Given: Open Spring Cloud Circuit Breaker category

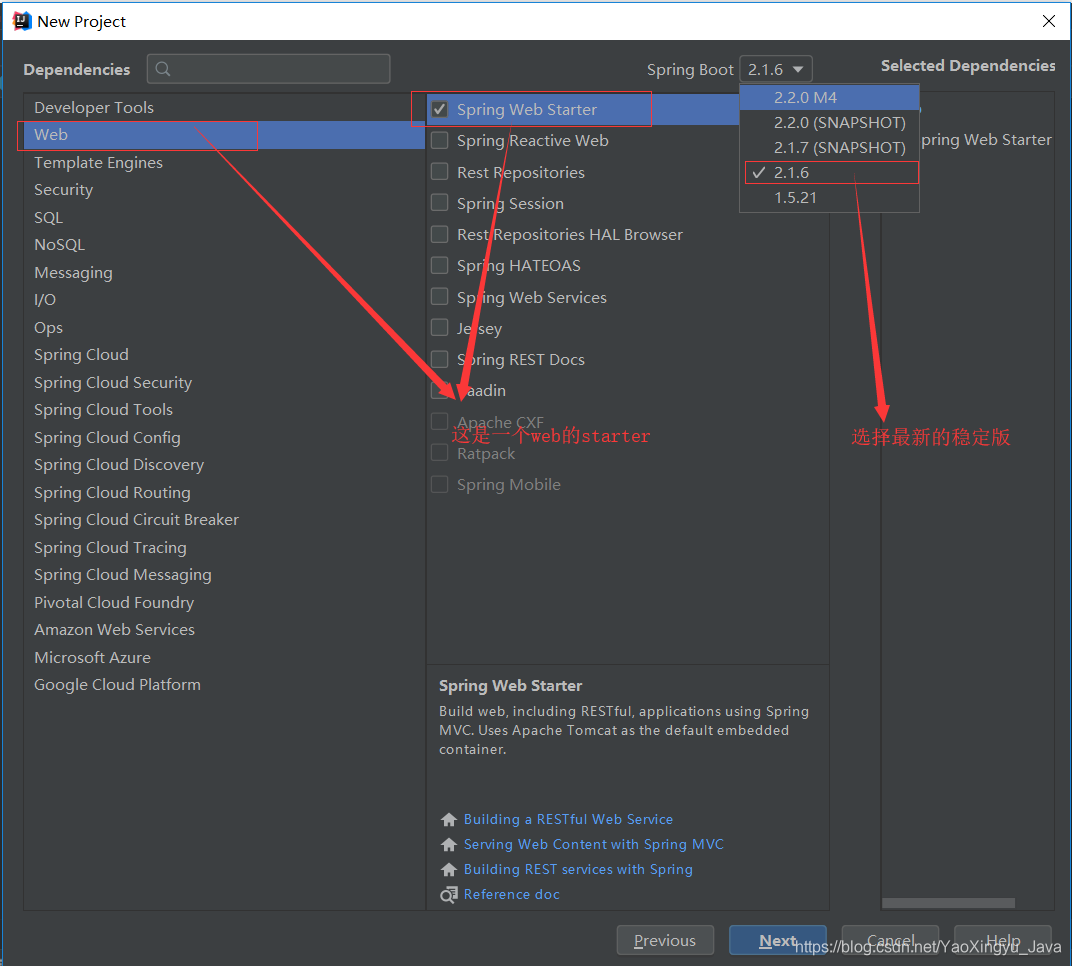Looking at the screenshot, I should point(224,520).
